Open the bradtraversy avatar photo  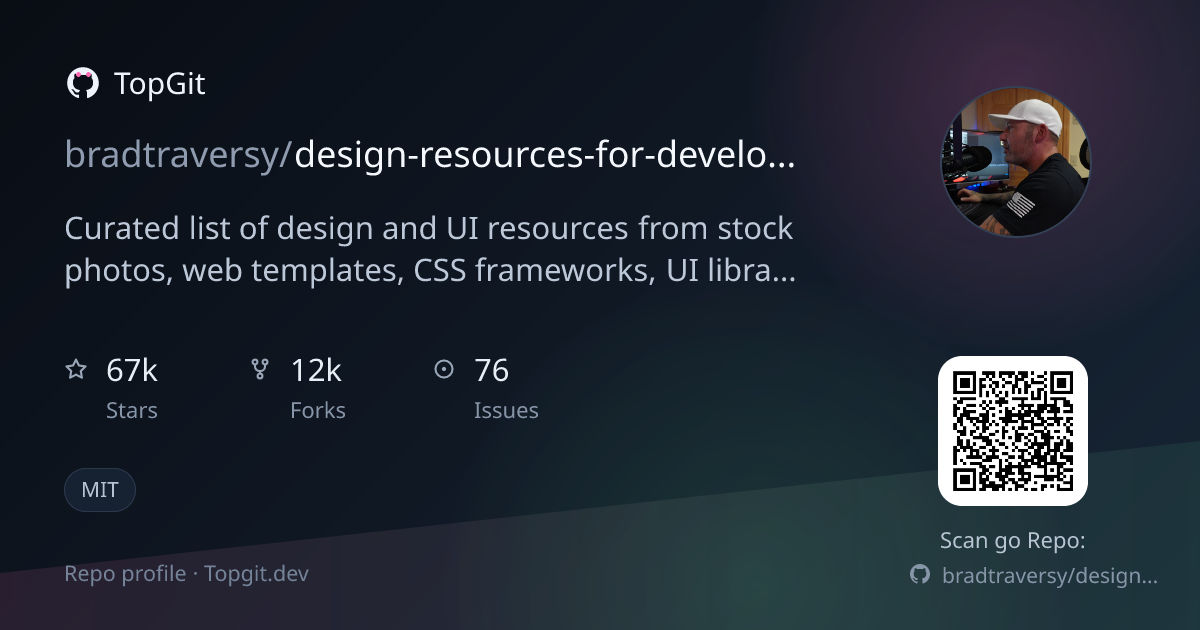[x=1015, y=161]
